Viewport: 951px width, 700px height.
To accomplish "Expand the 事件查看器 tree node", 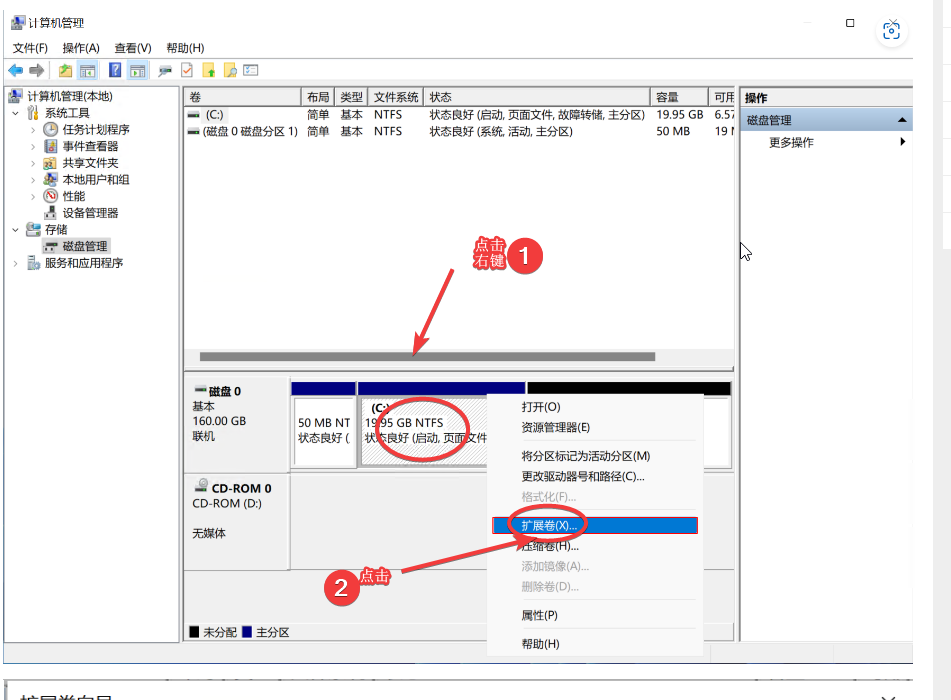I will tap(33, 146).
